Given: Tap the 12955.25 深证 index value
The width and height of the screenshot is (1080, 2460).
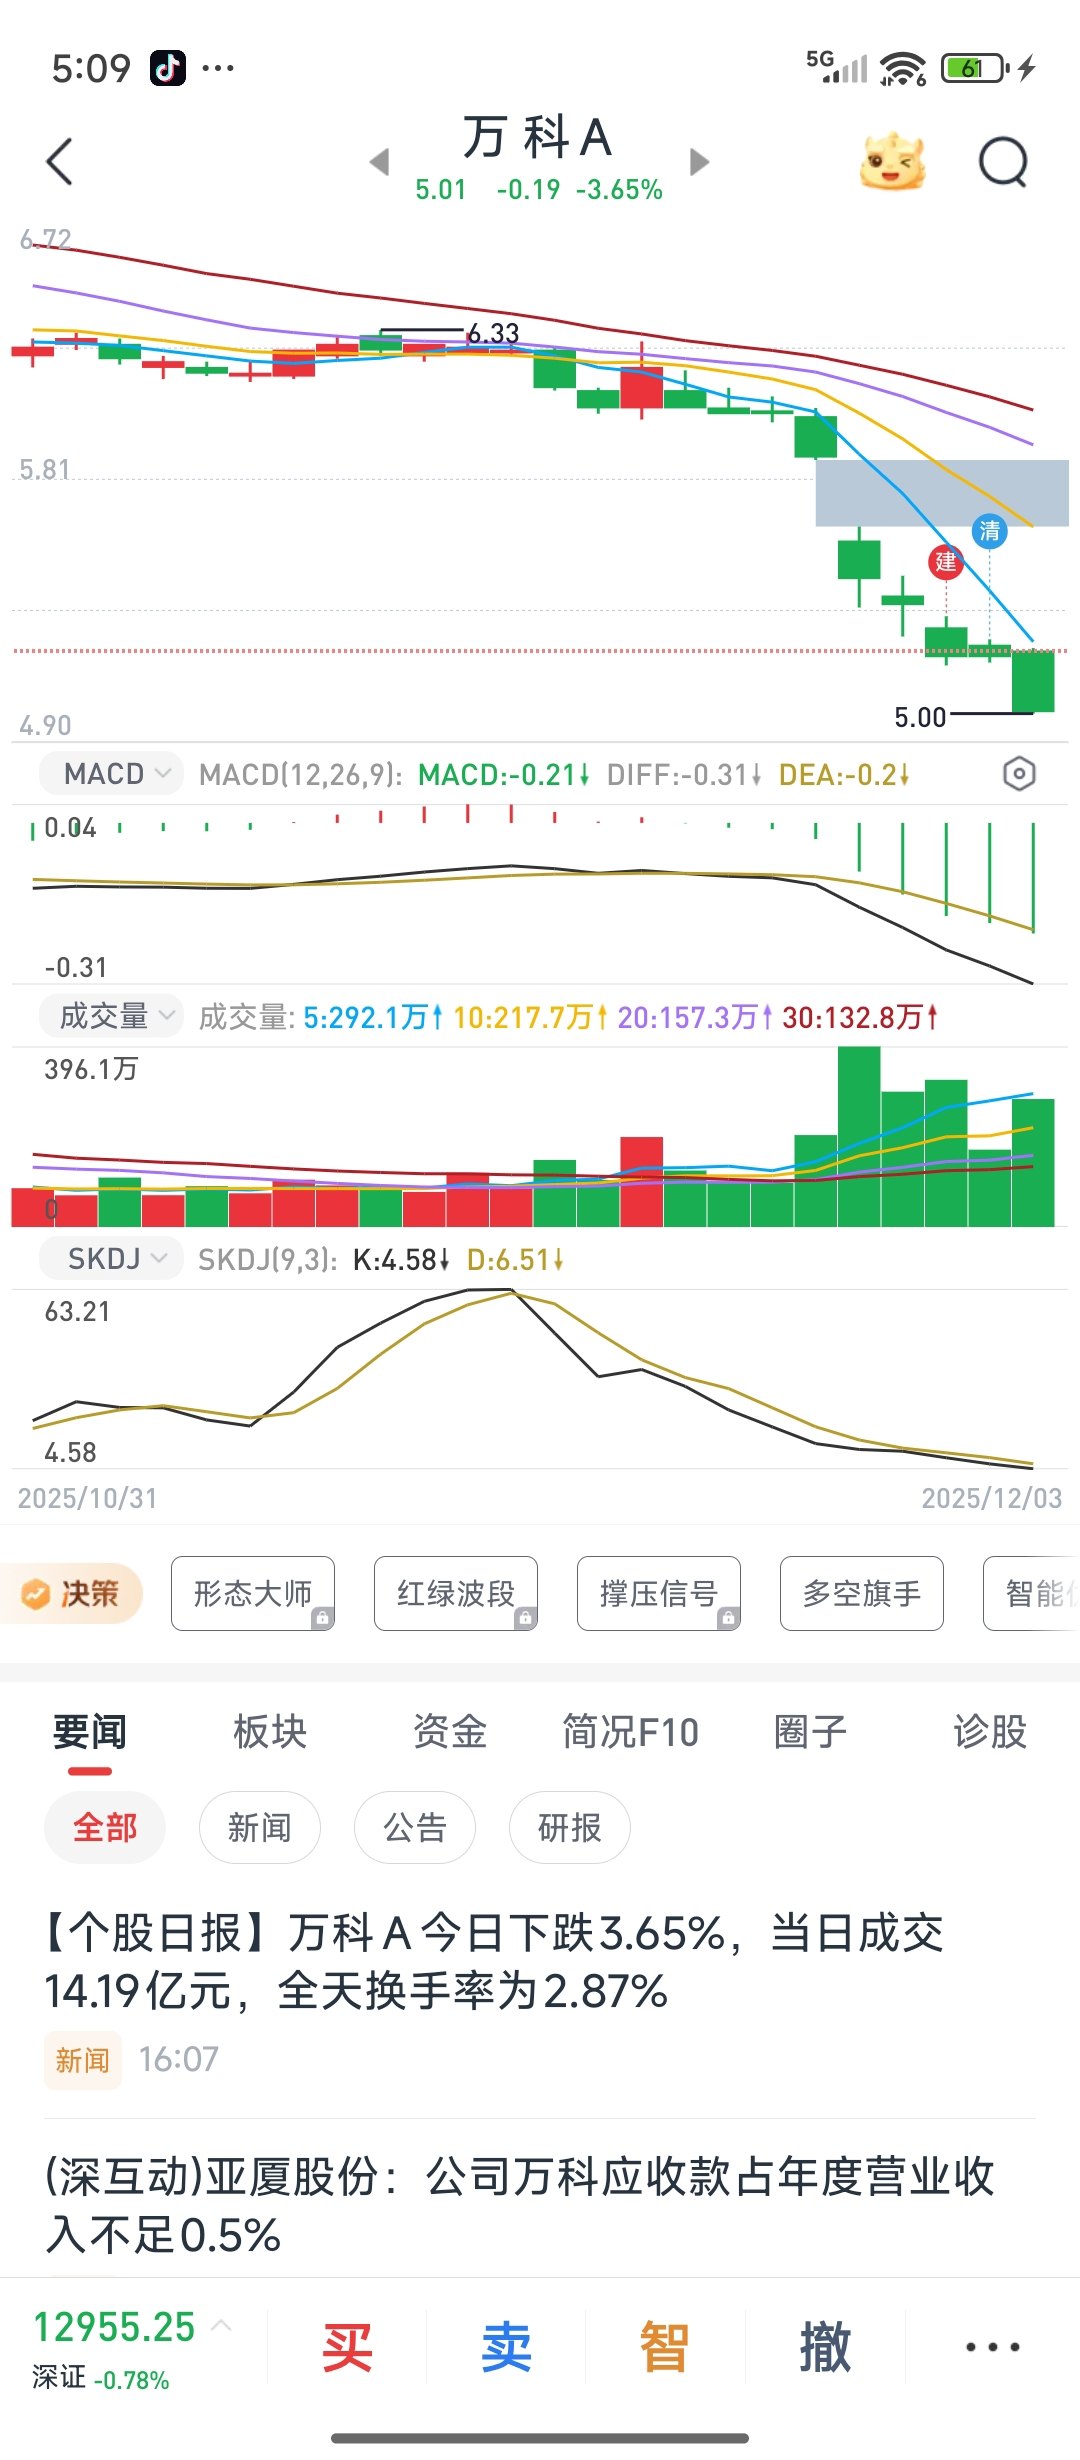Looking at the screenshot, I should click(114, 2326).
